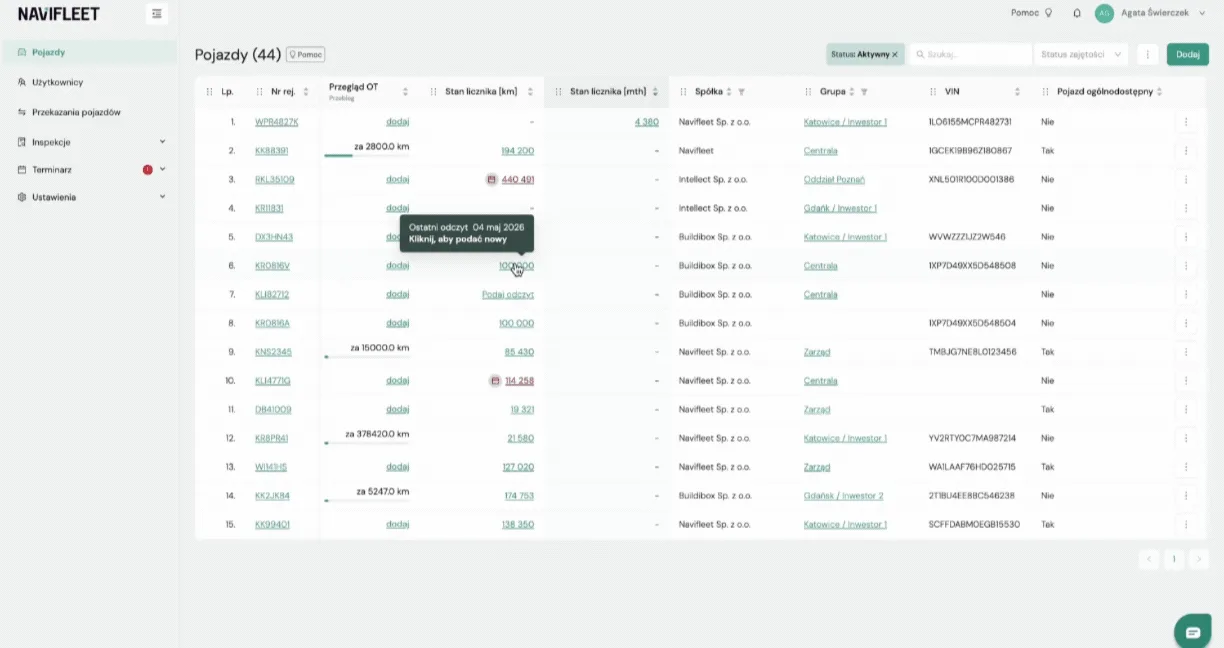Open the Status zajętości dropdown
The height and width of the screenshot is (648, 1224).
pos(1081,54)
